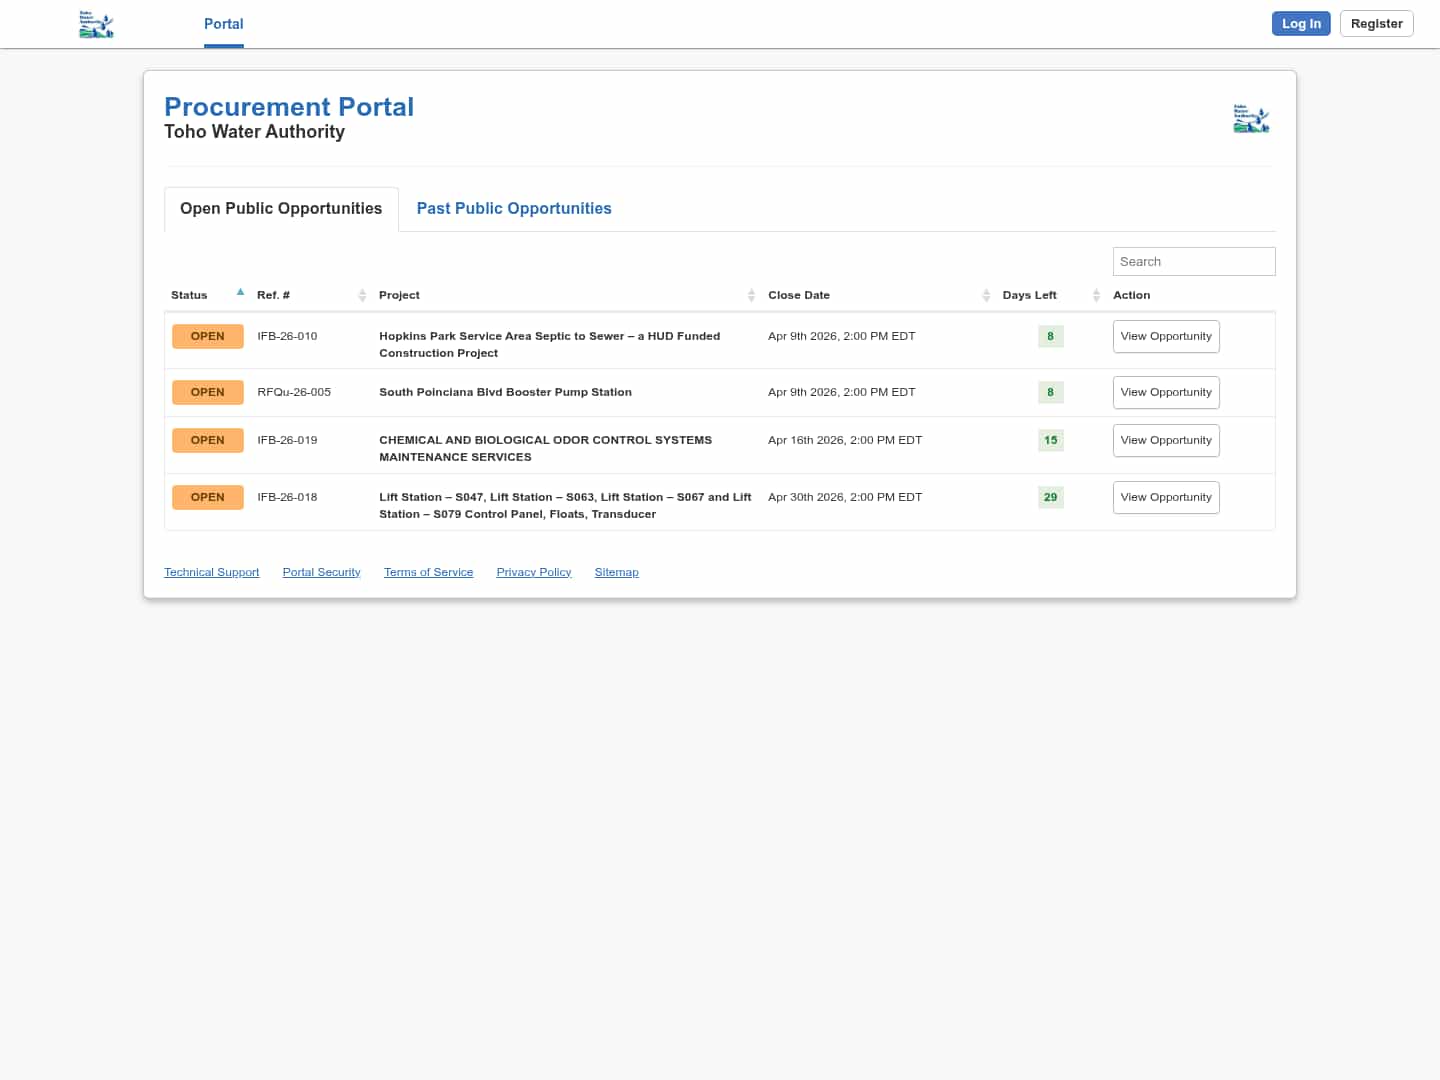View Opportunity for South Poinciana Booster Pump
Screen dimensions: 1440x1080
coord(1166,392)
